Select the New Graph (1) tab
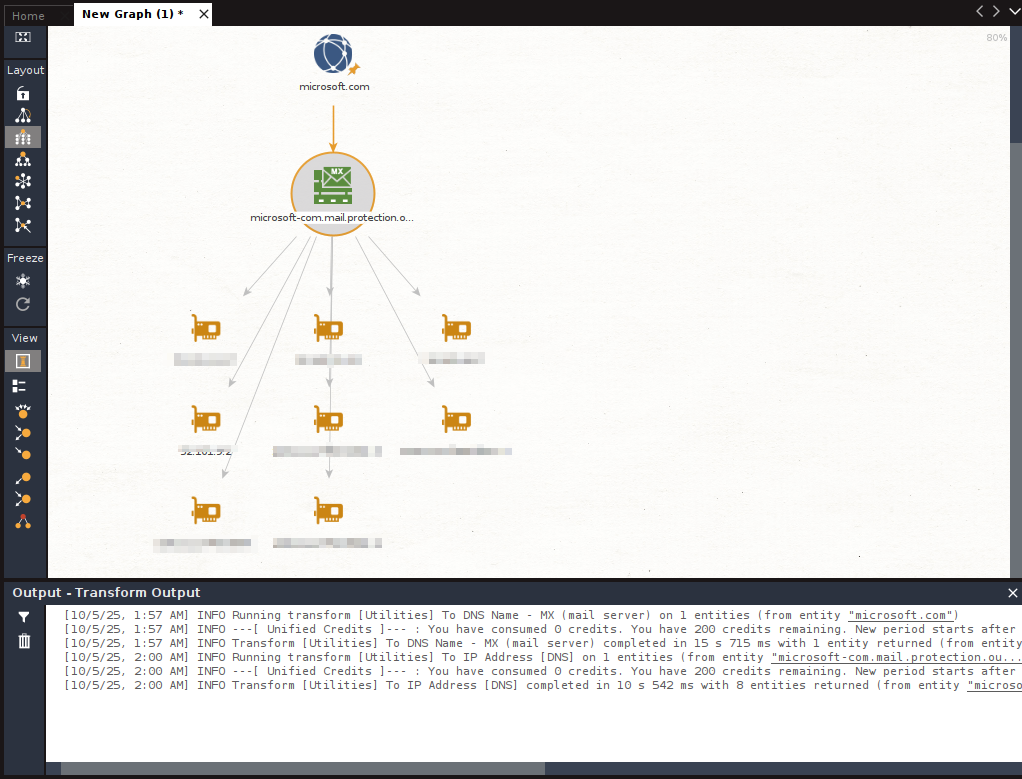This screenshot has width=1022, height=779. 133,14
